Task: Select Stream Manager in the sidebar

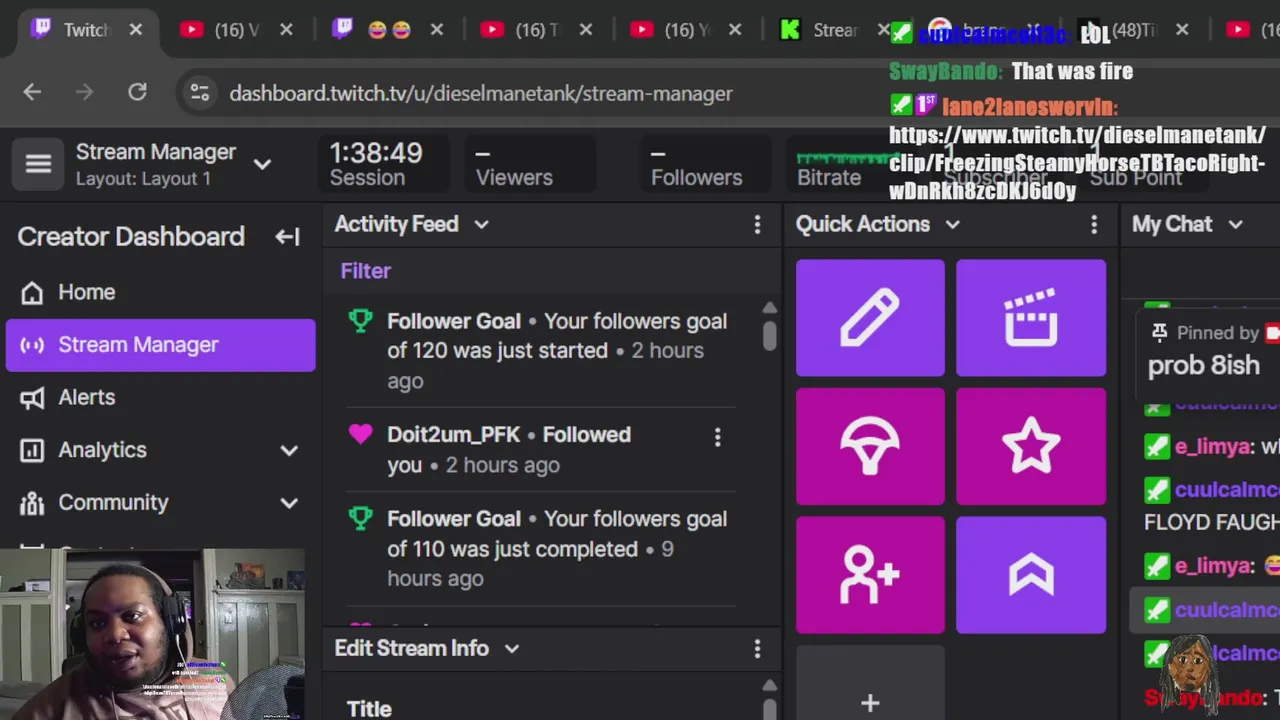Action: point(160,345)
